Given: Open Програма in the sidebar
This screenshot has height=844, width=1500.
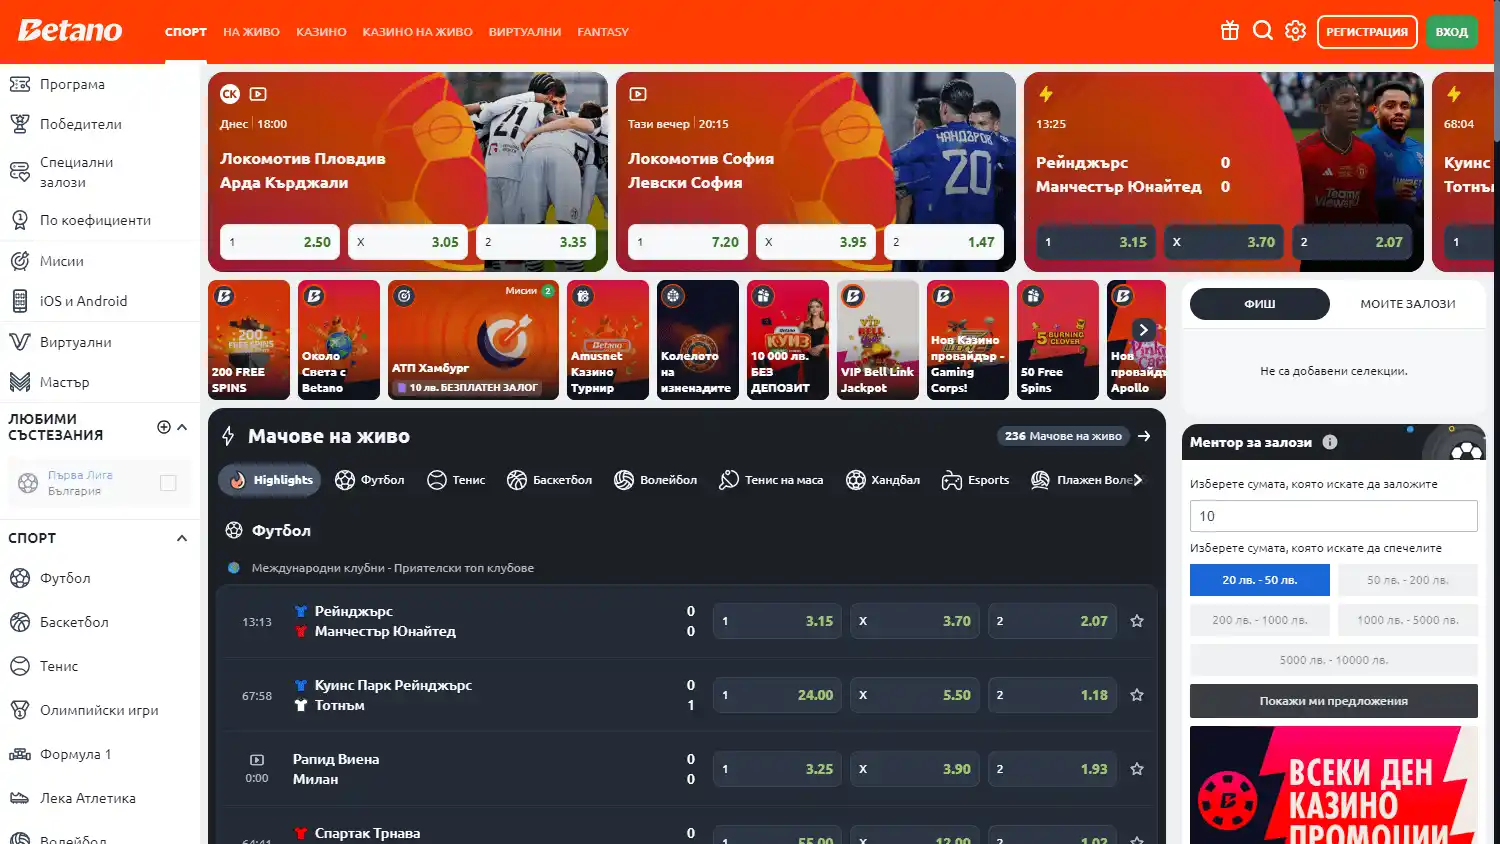Looking at the screenshot, I should tap(100, 84).
